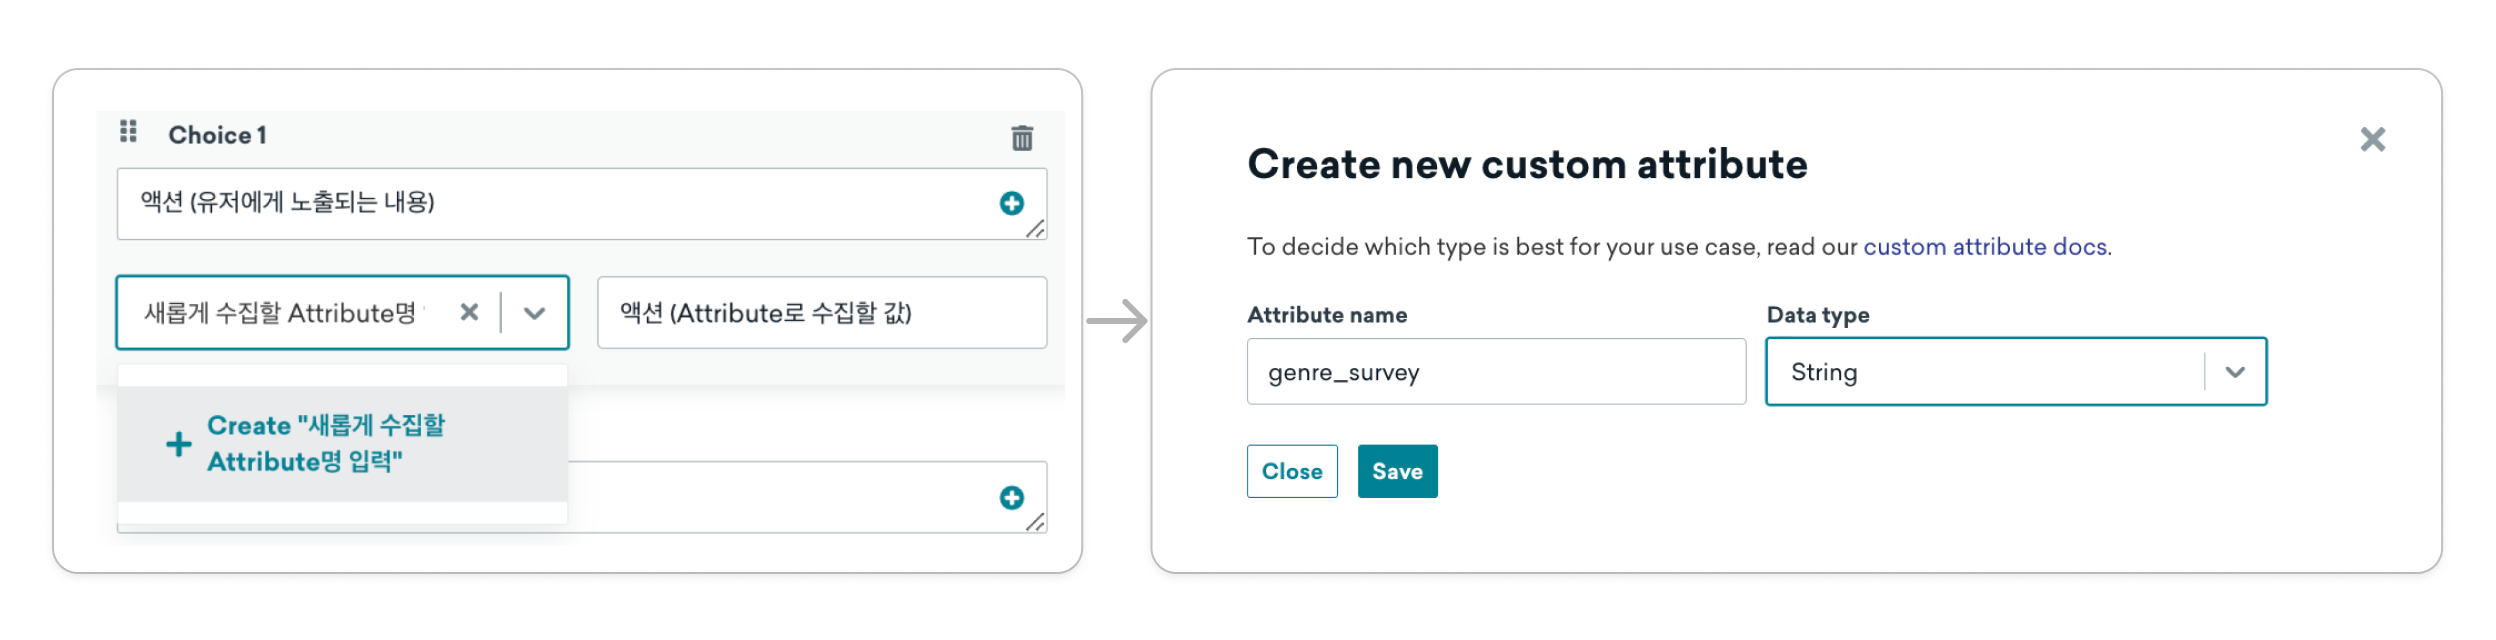The height and width of the screenshot is (640, 2496).
Task: Open the custom attribute docs link
Action: coord(1984,247)
